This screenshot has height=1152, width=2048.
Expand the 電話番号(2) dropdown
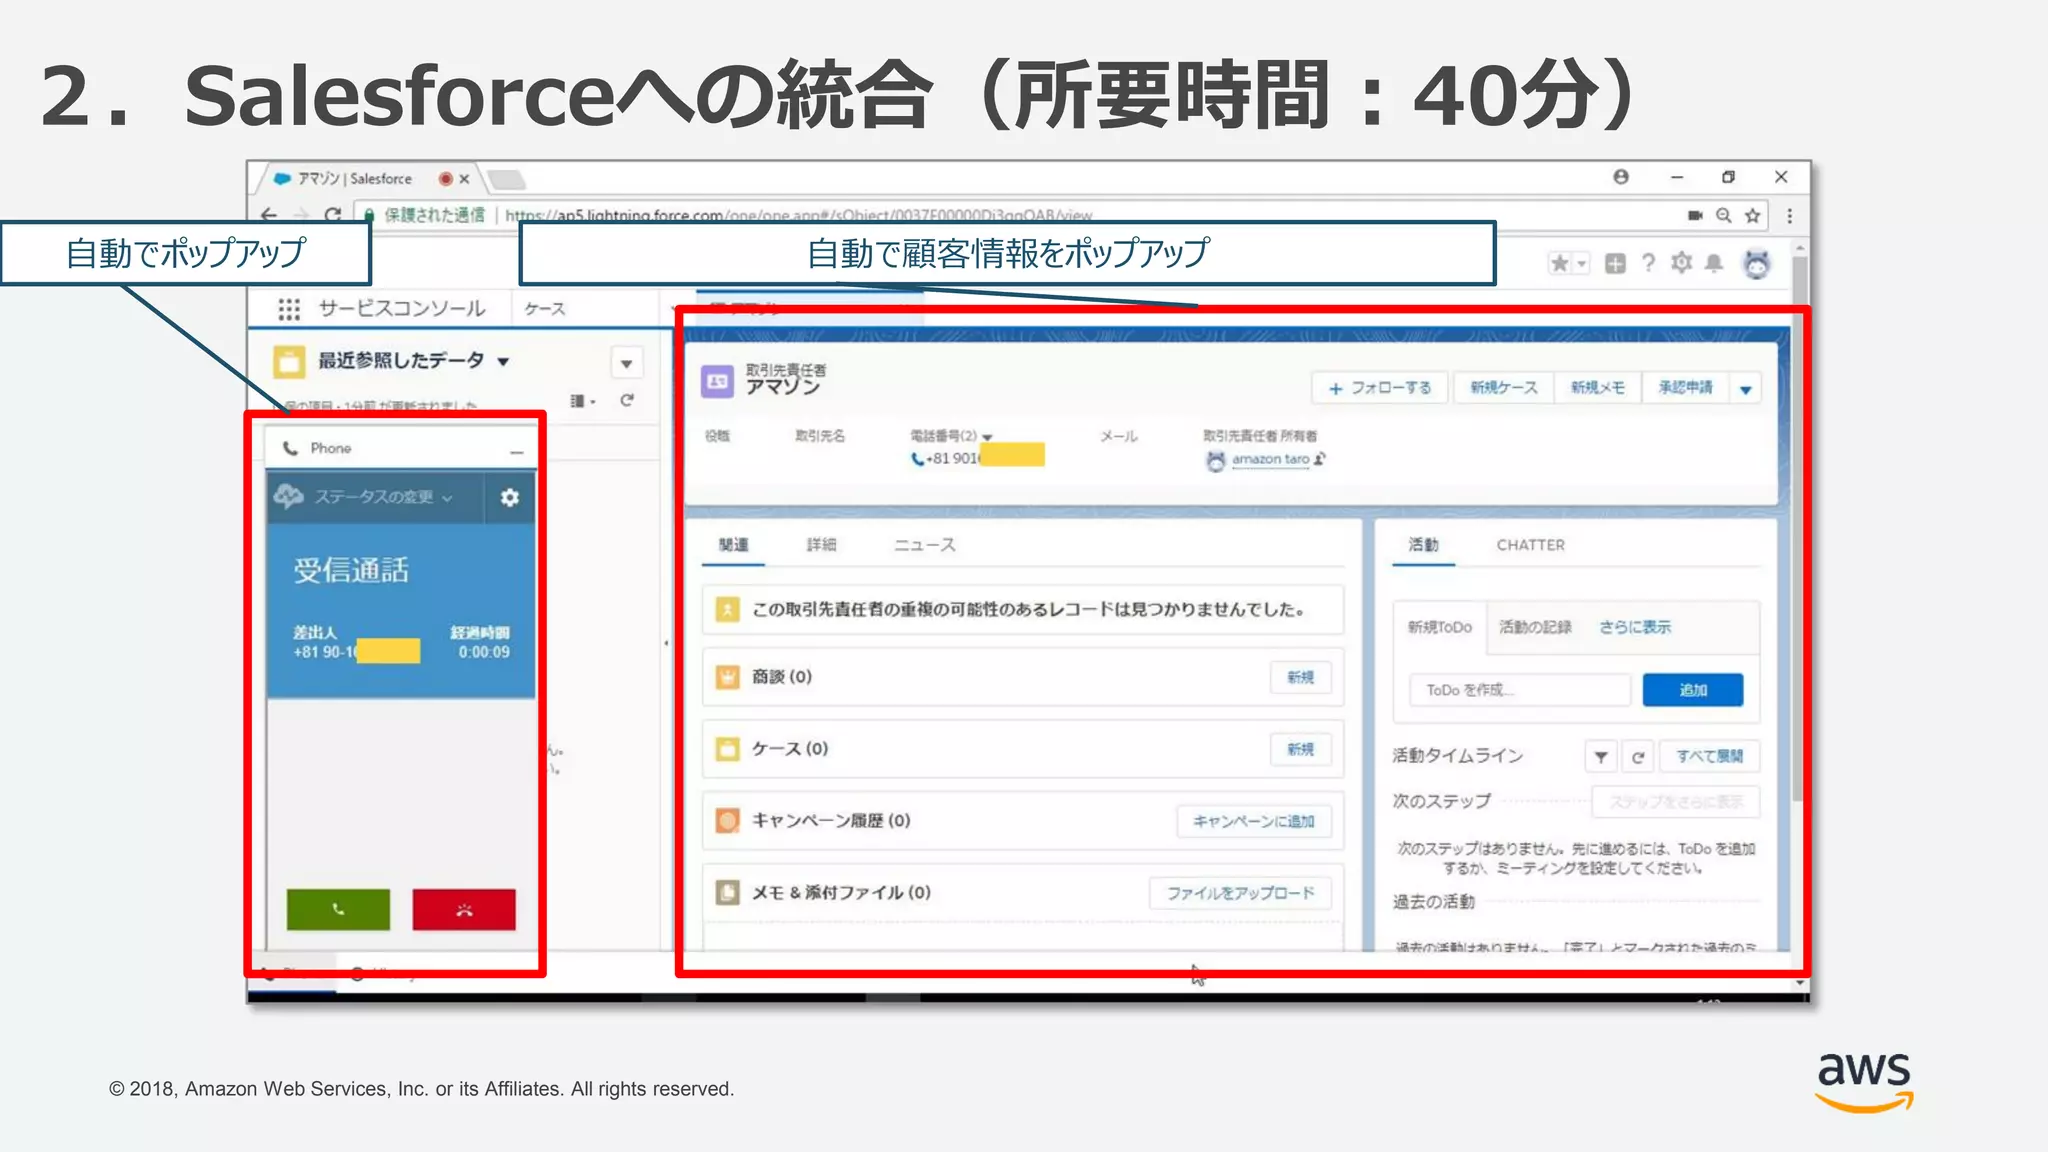coord(987,437)
